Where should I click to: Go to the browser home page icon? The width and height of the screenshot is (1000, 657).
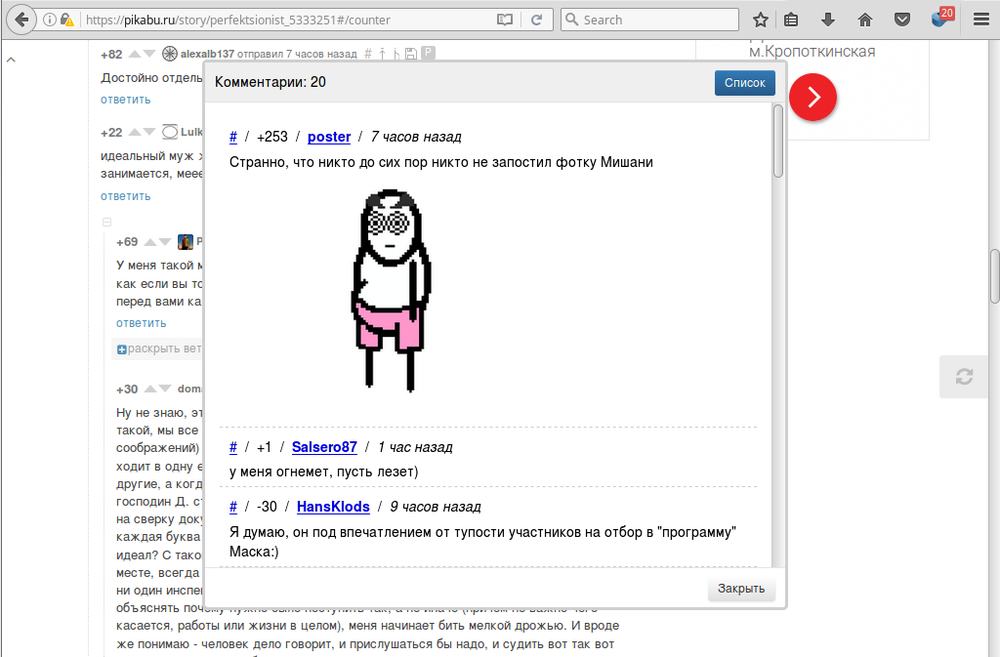(865, 19)
